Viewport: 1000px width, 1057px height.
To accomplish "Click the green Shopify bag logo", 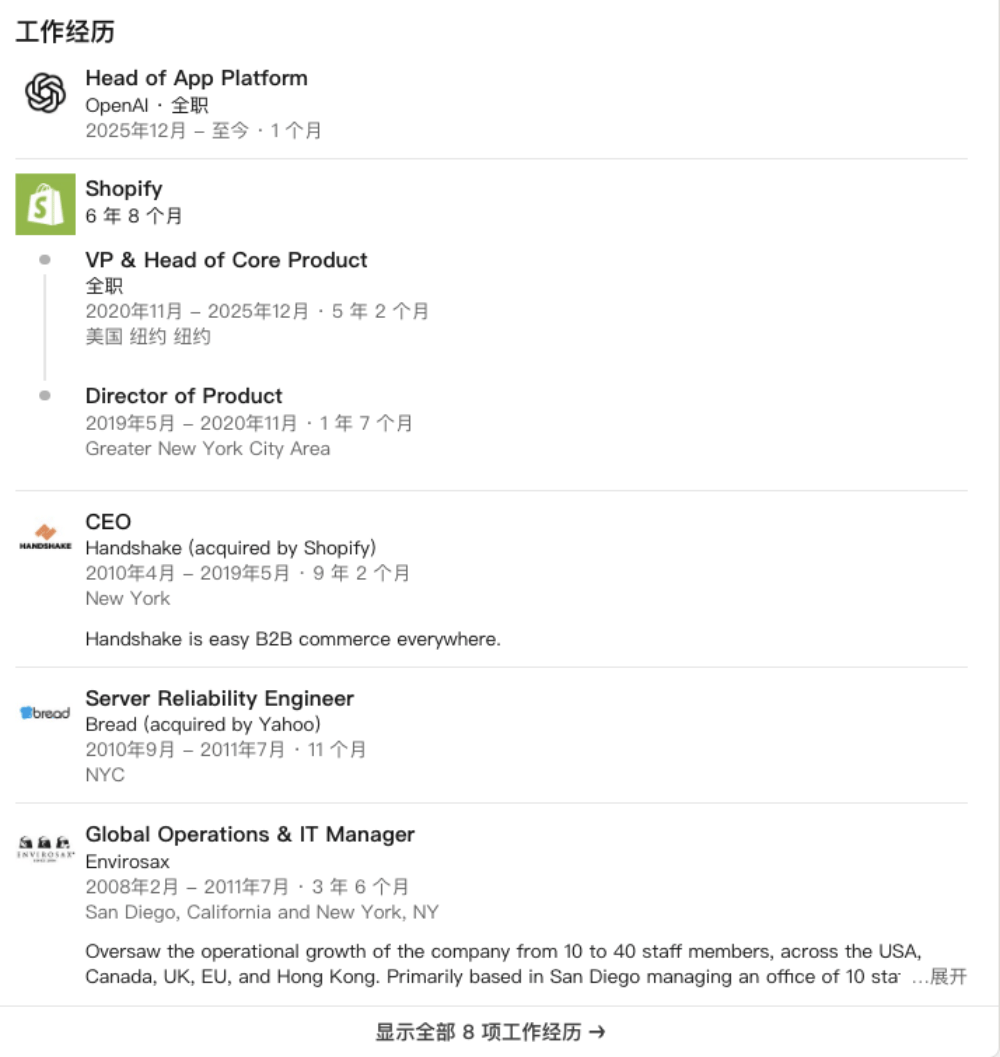I will coord(45,204).
